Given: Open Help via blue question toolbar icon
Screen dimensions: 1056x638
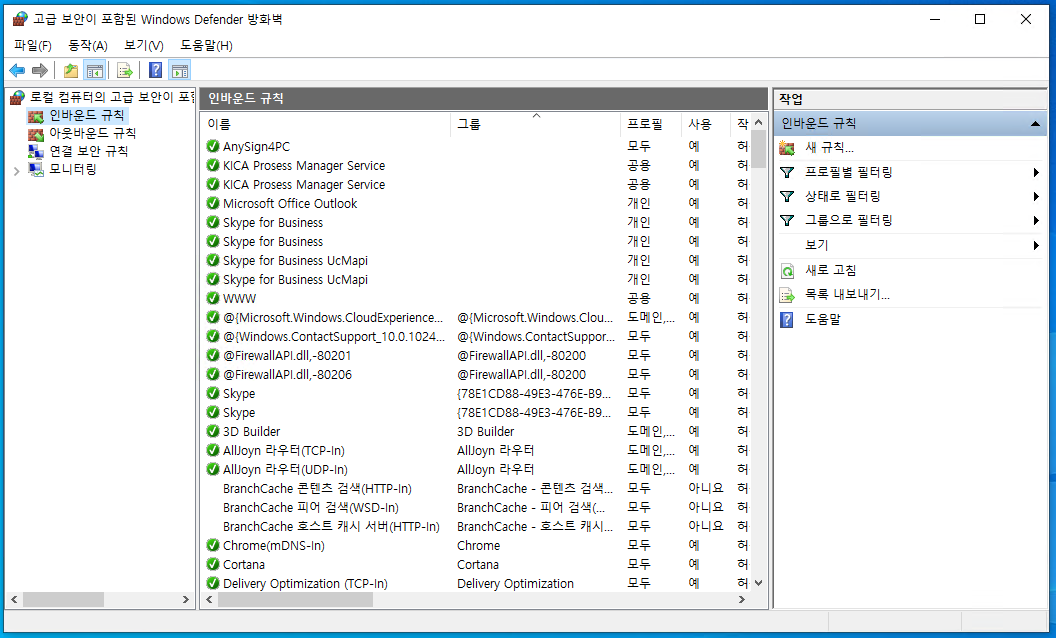Looking at the screenshot, I should [x=156, y=70].
